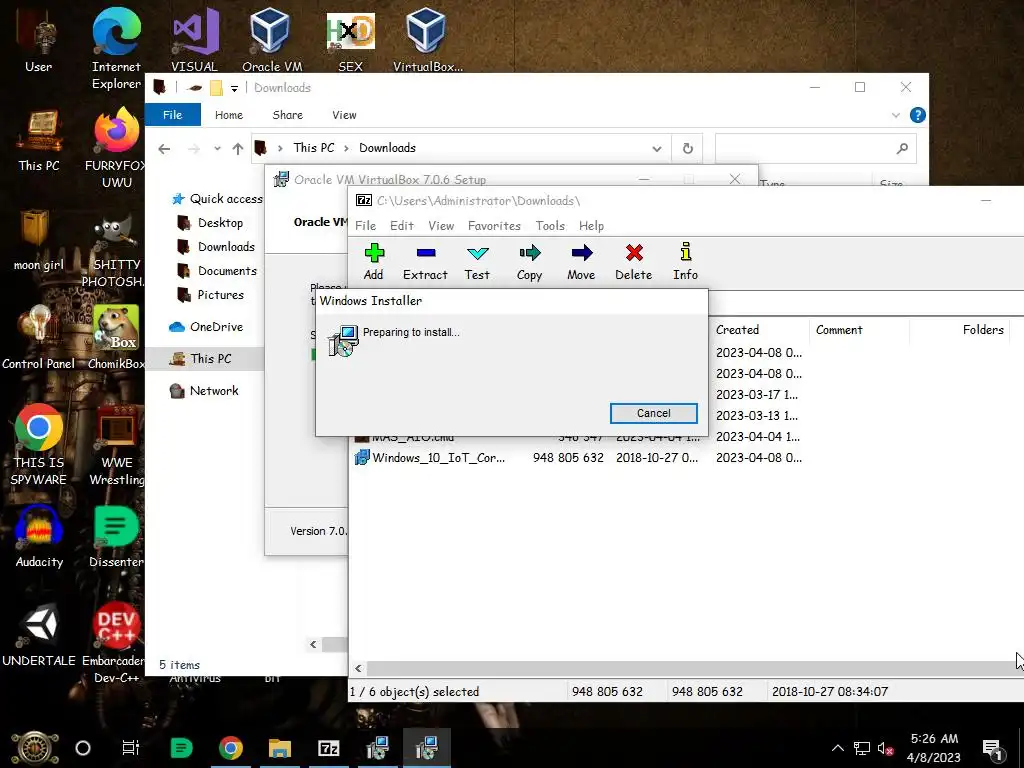Choose the Move tool in 7-Zip

pos(581,262)
